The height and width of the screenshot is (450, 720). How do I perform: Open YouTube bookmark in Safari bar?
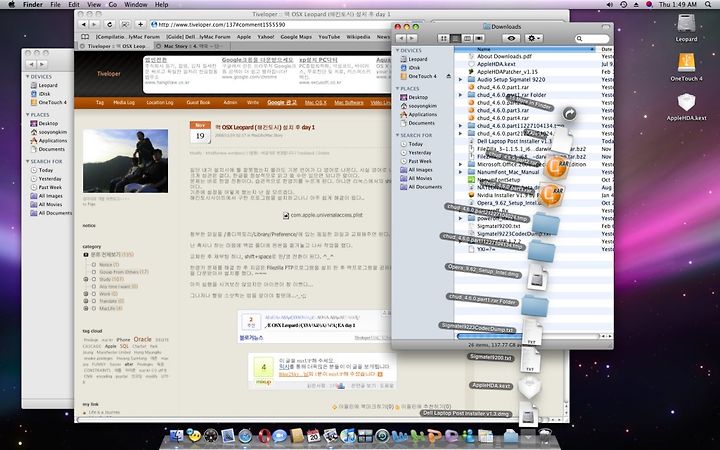[x=329, y=37]
